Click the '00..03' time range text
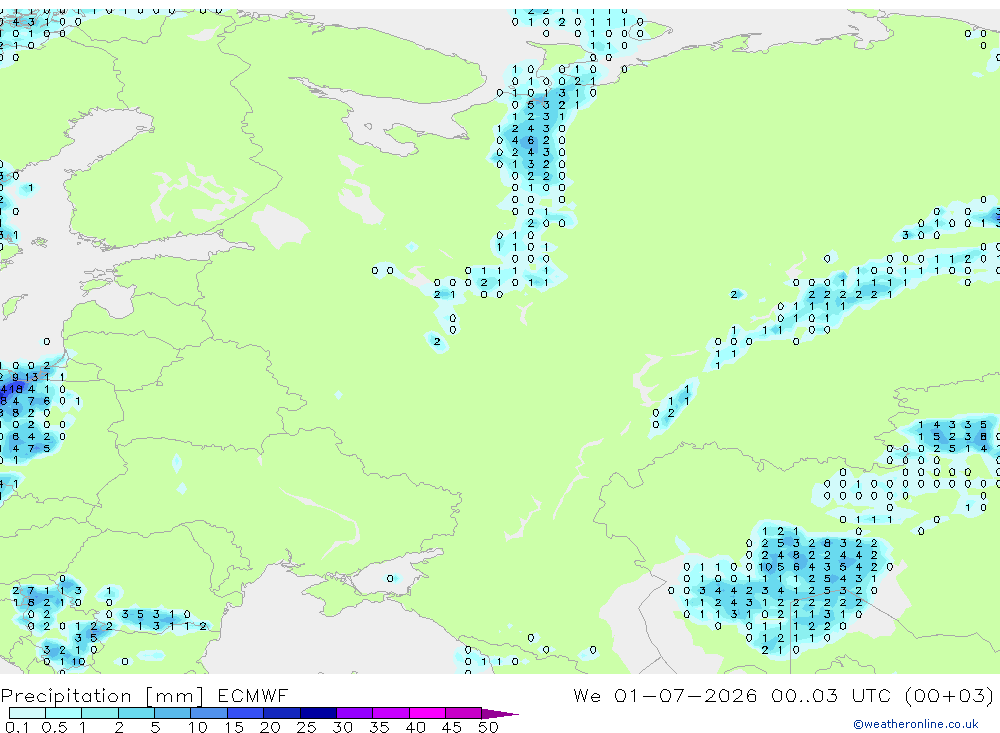The image size is (1000, 733). click(x=804, y=695)
